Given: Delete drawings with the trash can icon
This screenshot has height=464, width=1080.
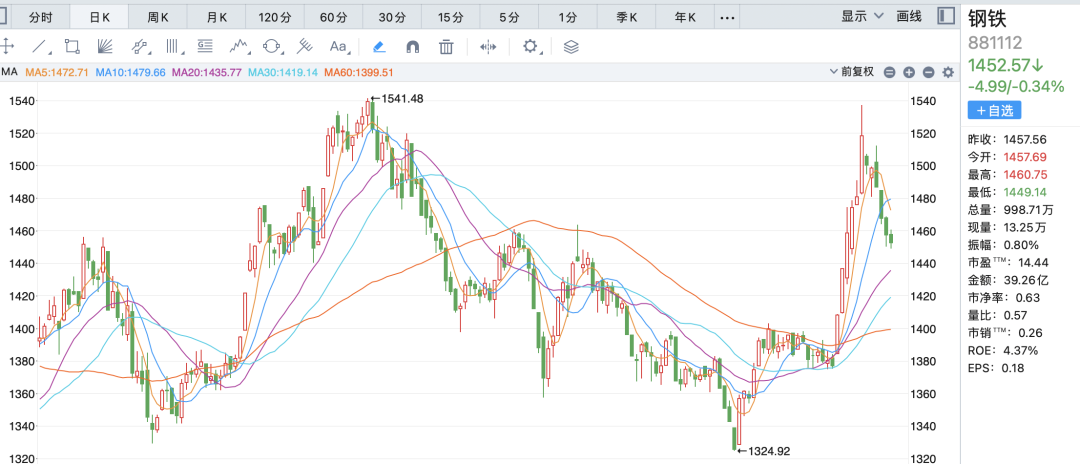Looking at the screenshot, I should click(x=447, y=46).
